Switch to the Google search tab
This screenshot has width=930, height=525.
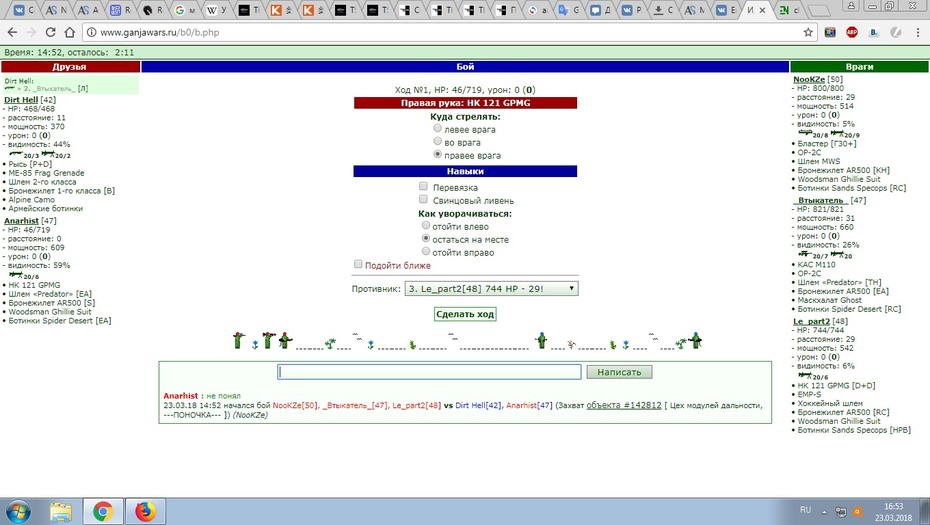[184, 10]
